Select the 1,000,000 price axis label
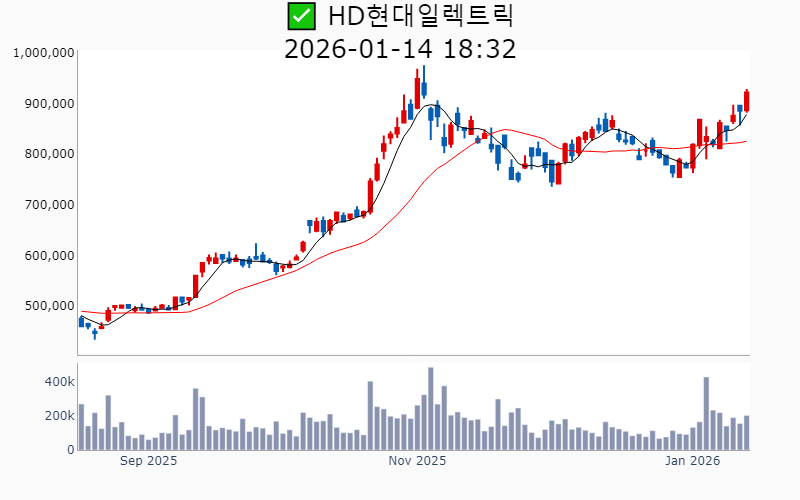The height and width of the screenshot is (500, 800). (x=42, y=53)
